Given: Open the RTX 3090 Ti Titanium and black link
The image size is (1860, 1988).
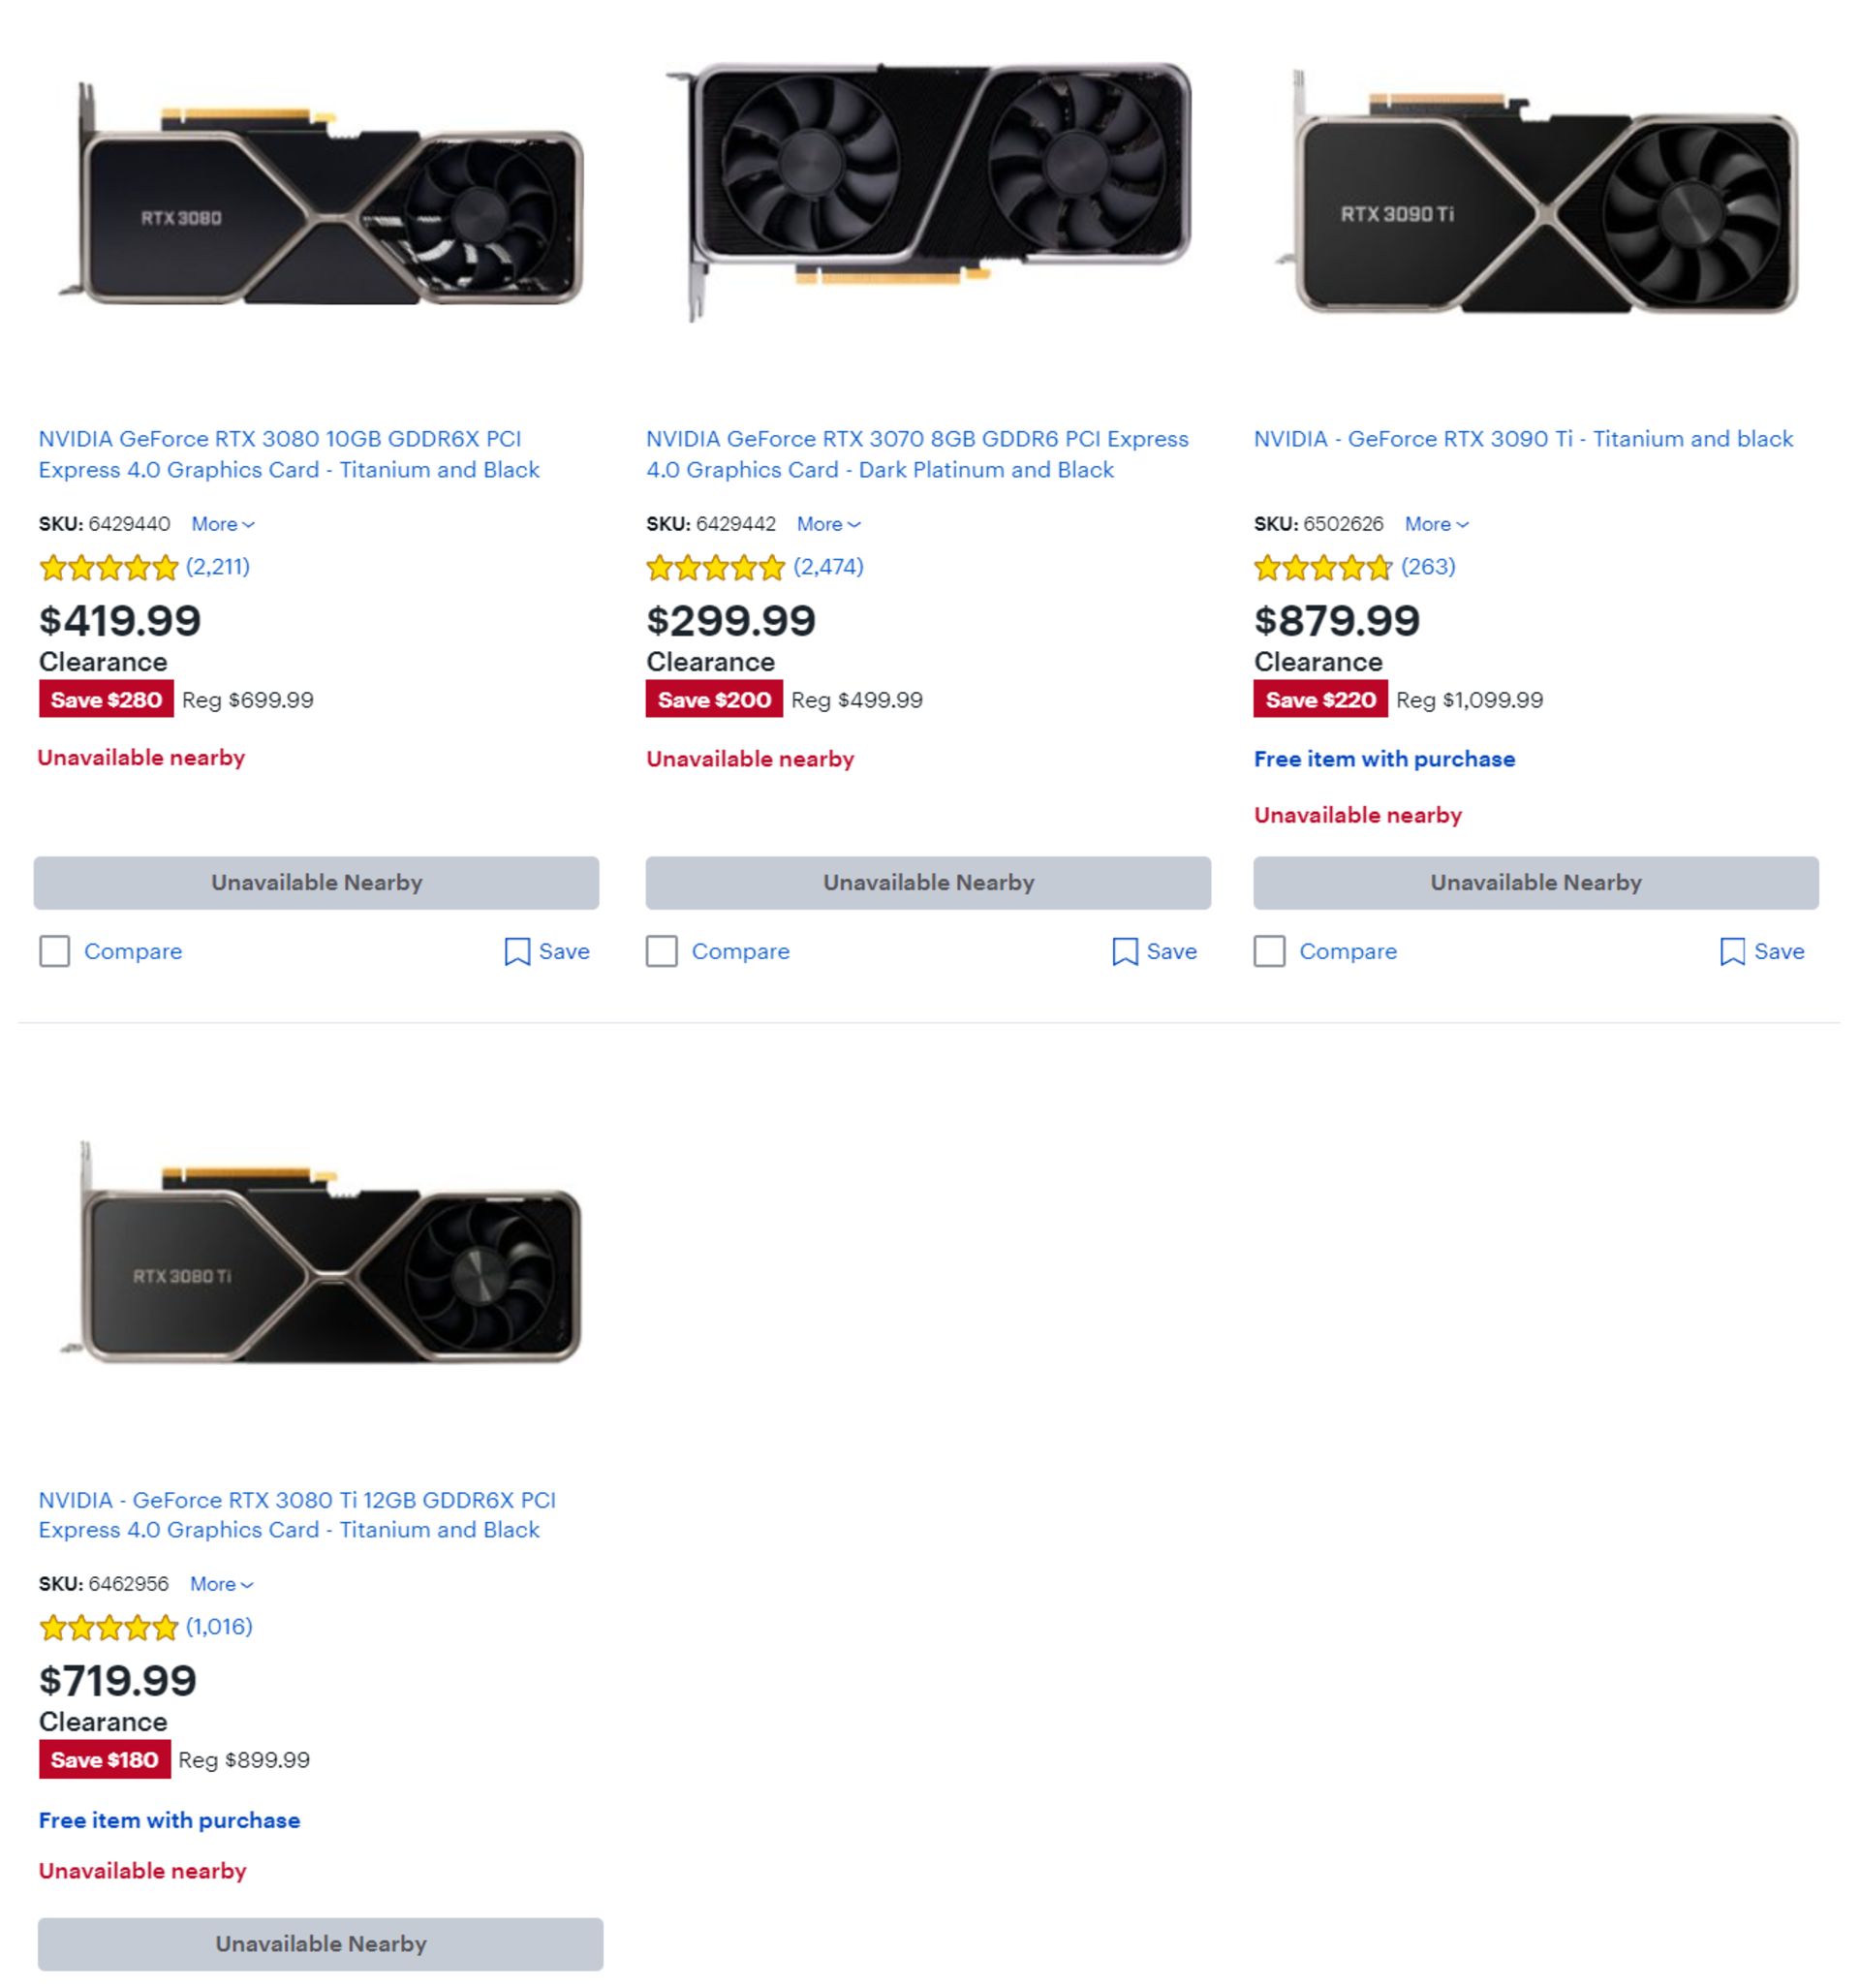Looking at the screenshot, I should point(1522,439).
